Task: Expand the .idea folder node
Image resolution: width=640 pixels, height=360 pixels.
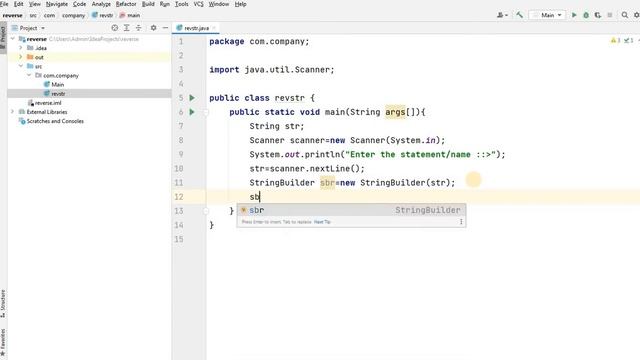Action: pos(20,48)
